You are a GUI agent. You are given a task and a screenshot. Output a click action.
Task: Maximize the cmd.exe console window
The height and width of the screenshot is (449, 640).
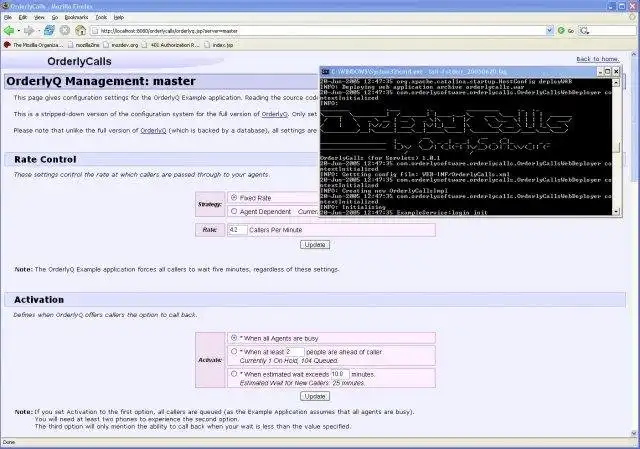[x=607, y=72]
